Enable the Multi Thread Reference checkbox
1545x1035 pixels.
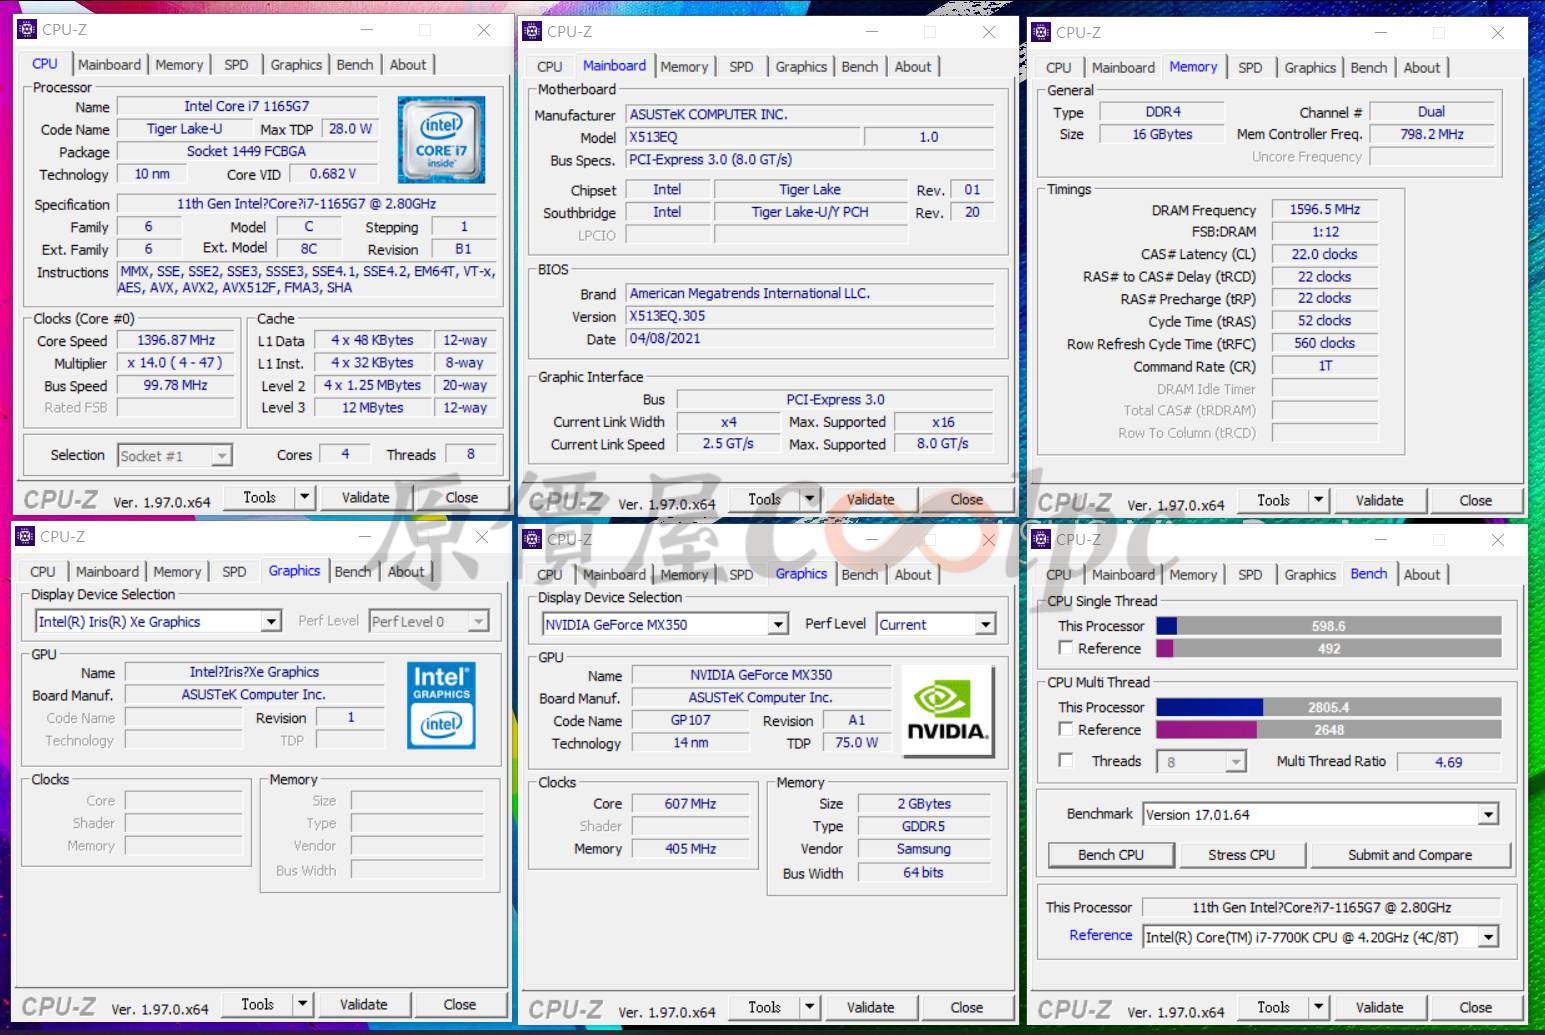1066,729
